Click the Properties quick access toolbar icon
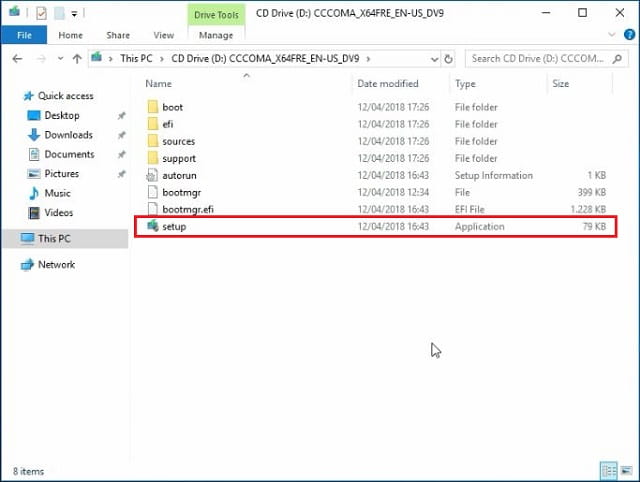Viewport: 640px width, 482px height. 41,13
